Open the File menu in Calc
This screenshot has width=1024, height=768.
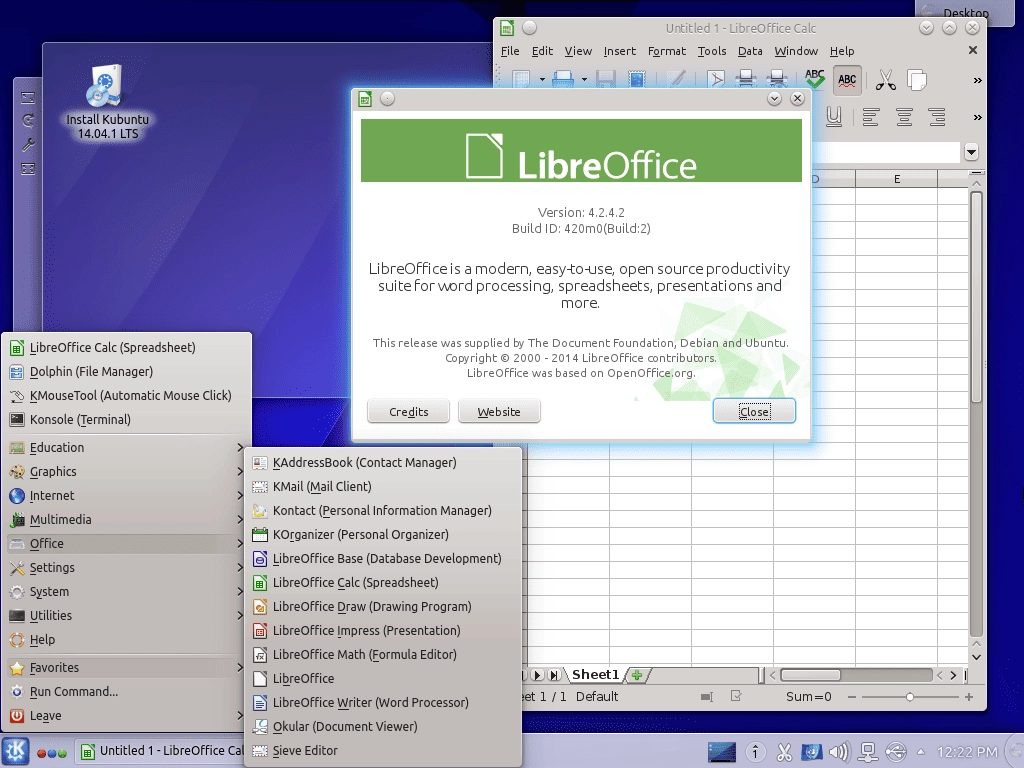(510, 51)
